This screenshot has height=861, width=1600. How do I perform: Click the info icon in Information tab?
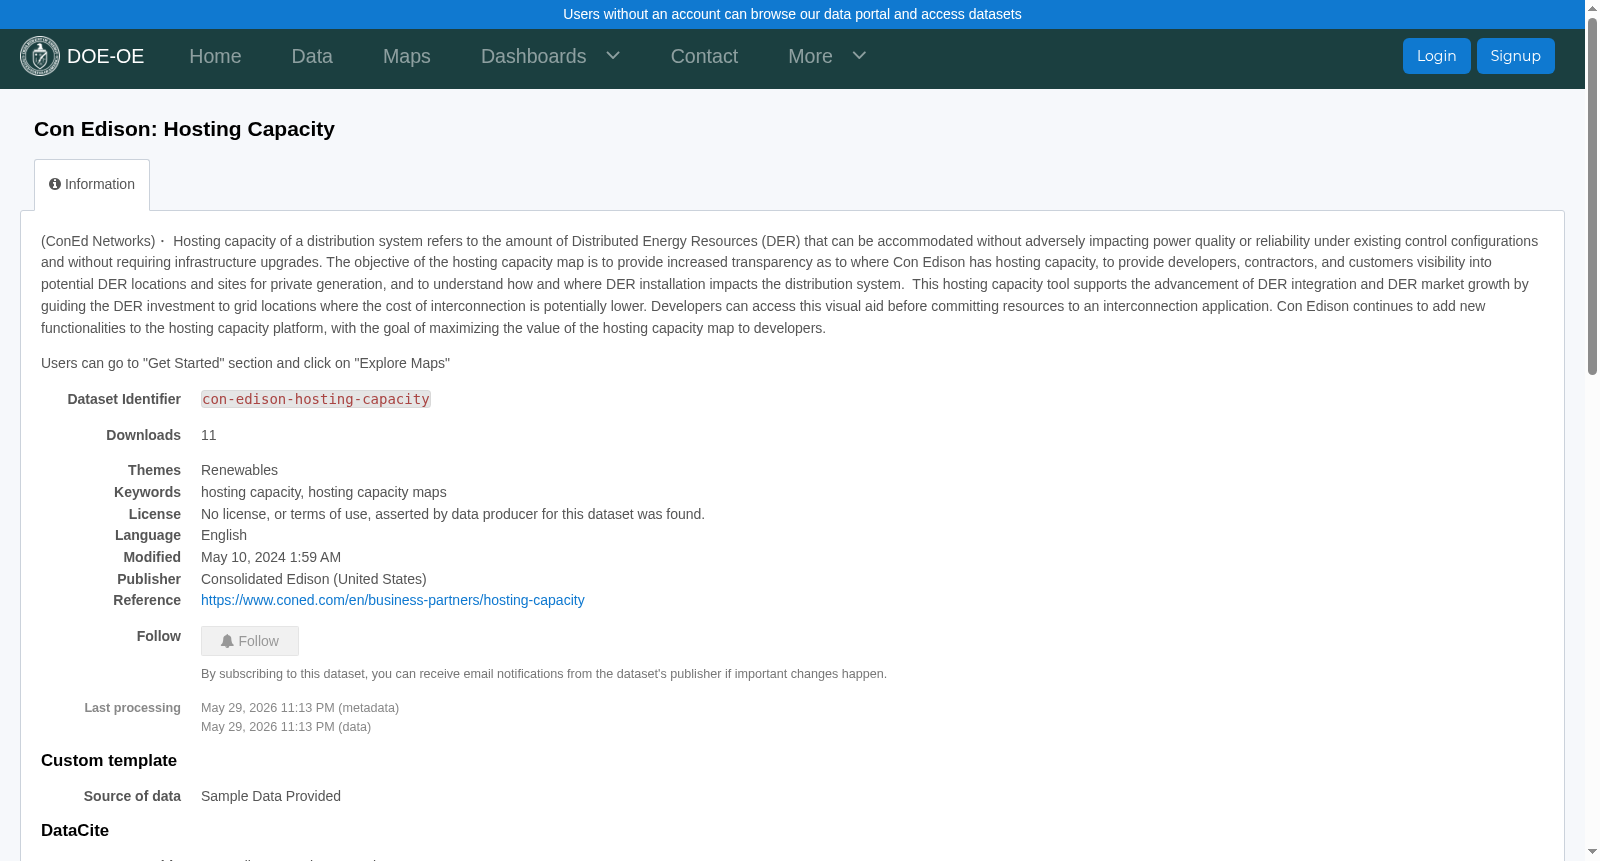click(x=55, y=184)
